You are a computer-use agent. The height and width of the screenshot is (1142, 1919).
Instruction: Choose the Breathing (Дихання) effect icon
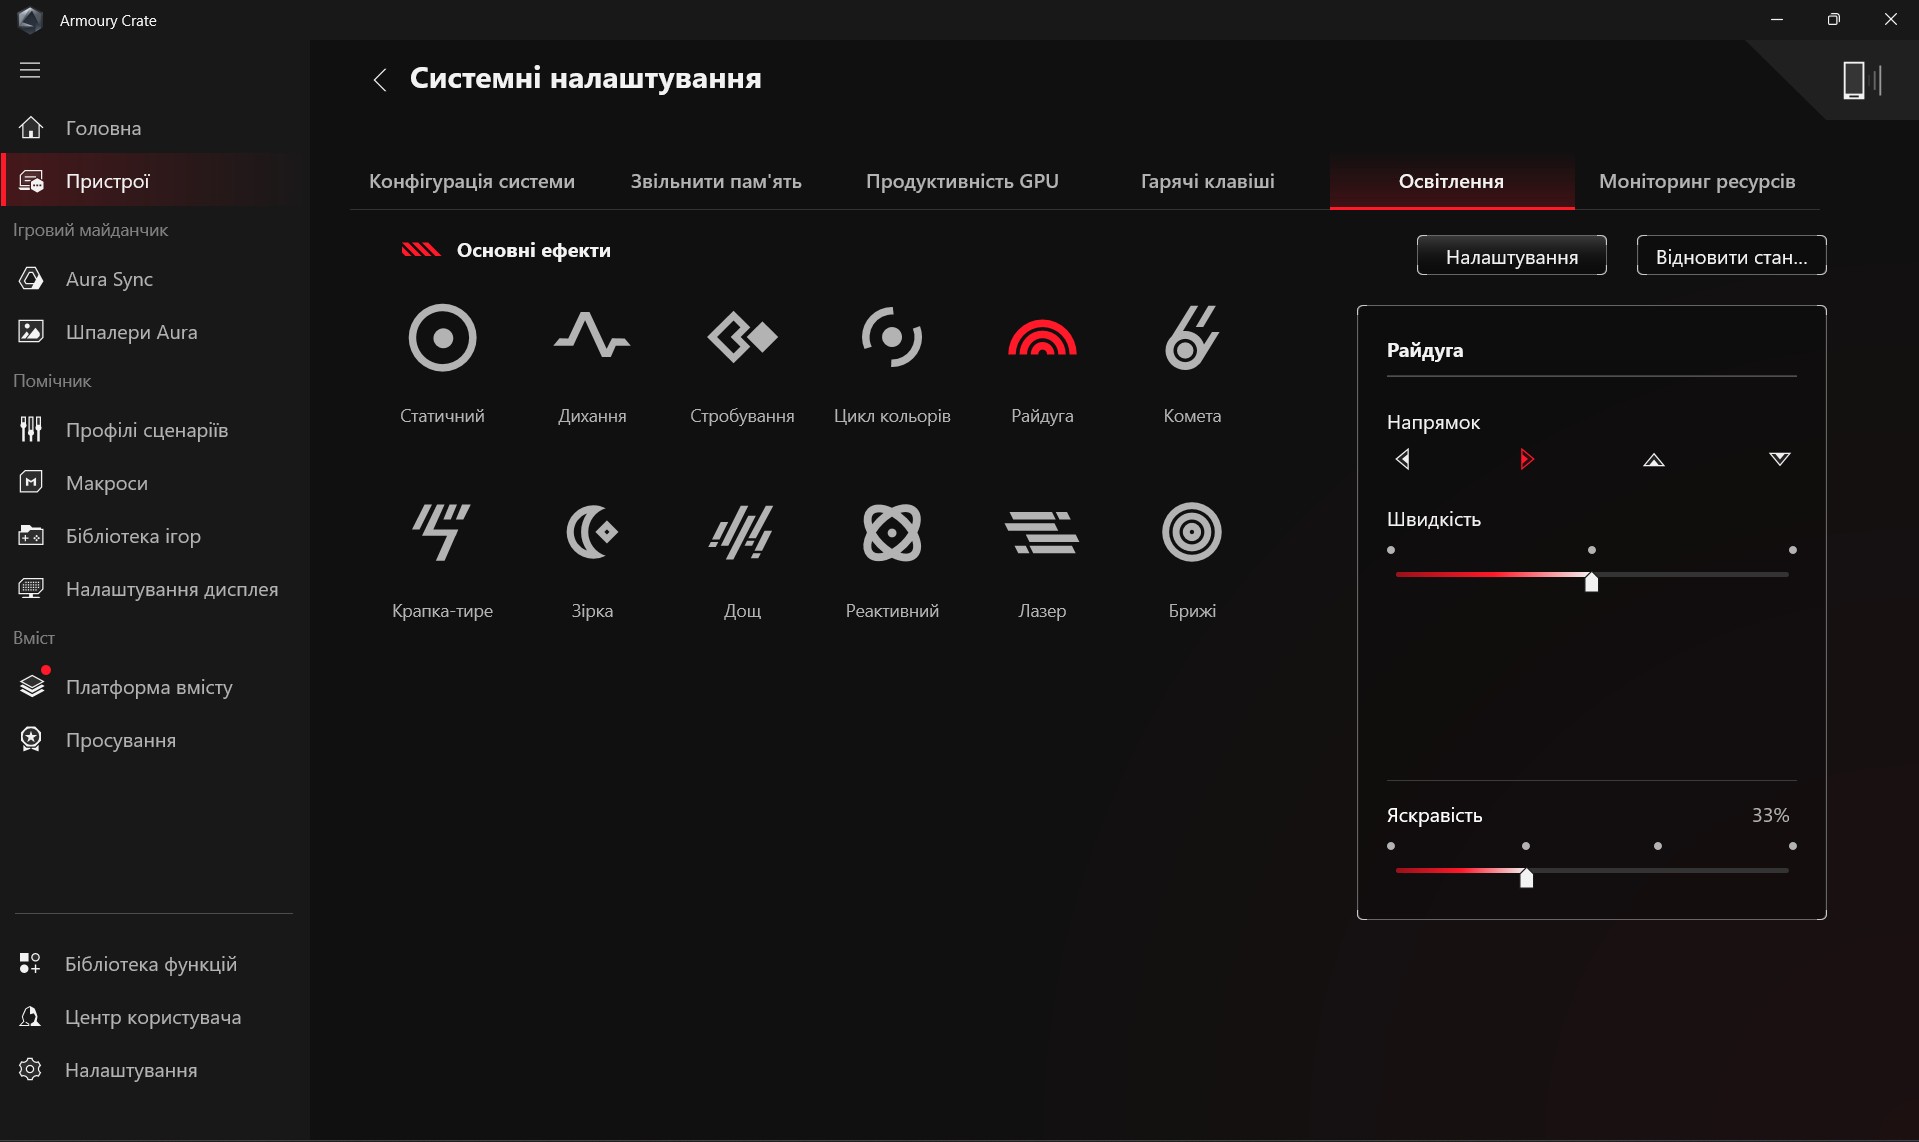point(592,338)
